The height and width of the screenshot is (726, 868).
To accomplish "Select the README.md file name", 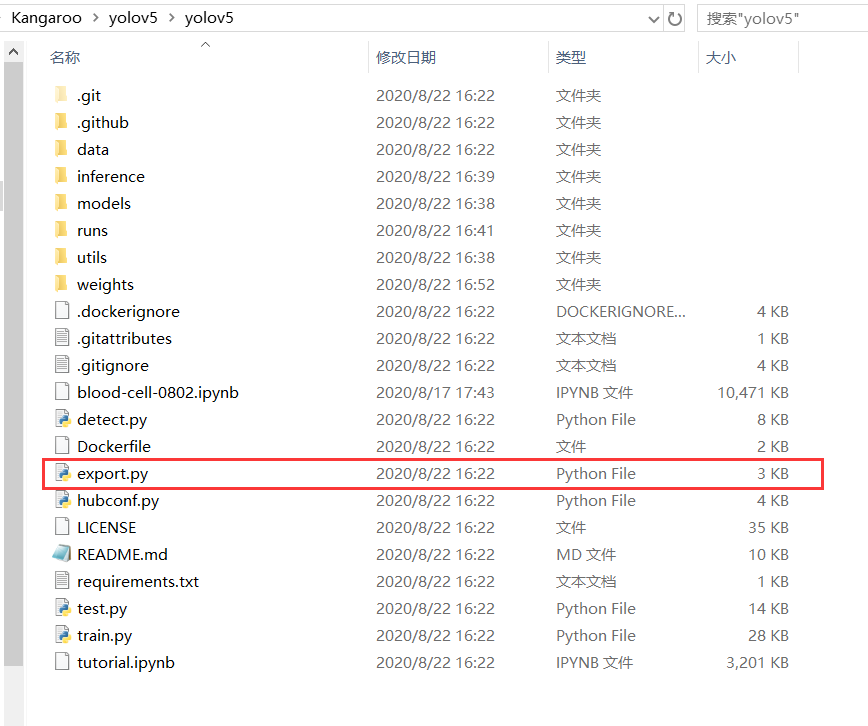I will pyautogui.click(x=122, y=554).
